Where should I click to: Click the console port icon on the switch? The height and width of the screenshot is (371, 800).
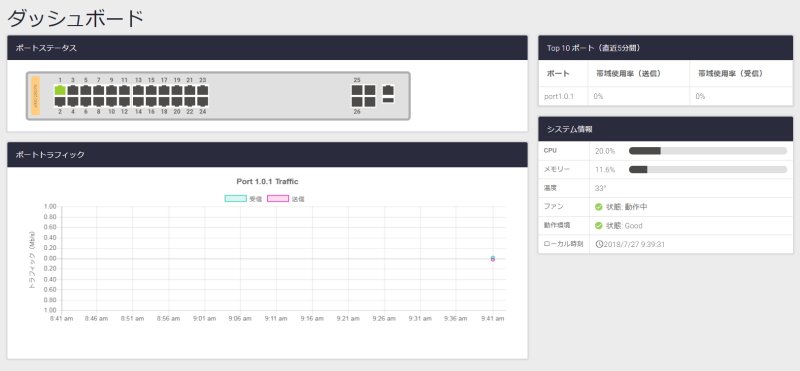point(388,90)
